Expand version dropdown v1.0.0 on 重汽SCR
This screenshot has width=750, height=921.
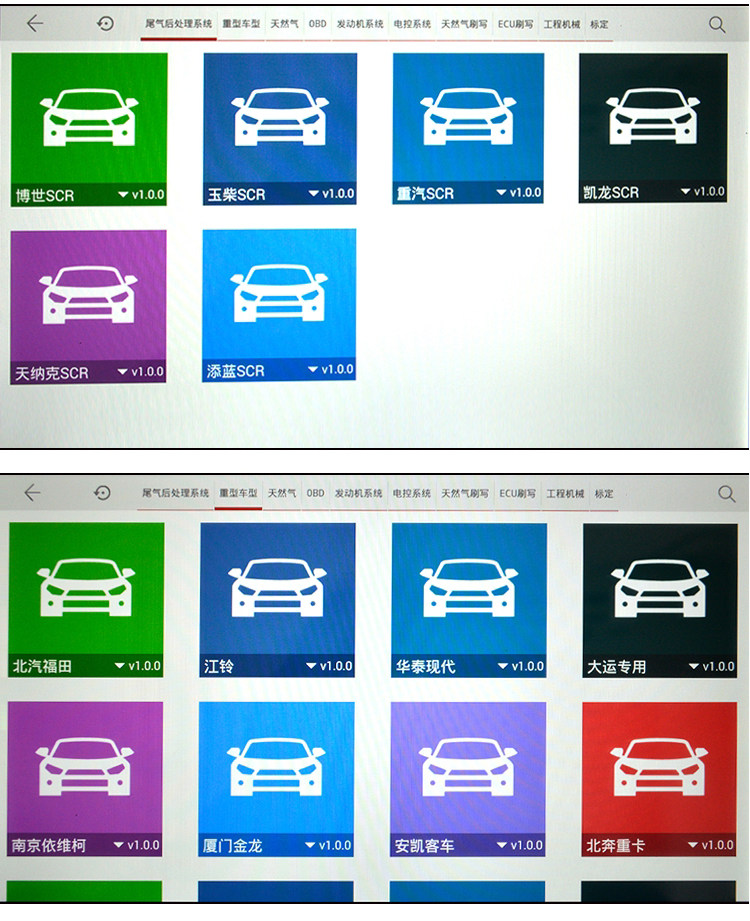pos(519,192)
